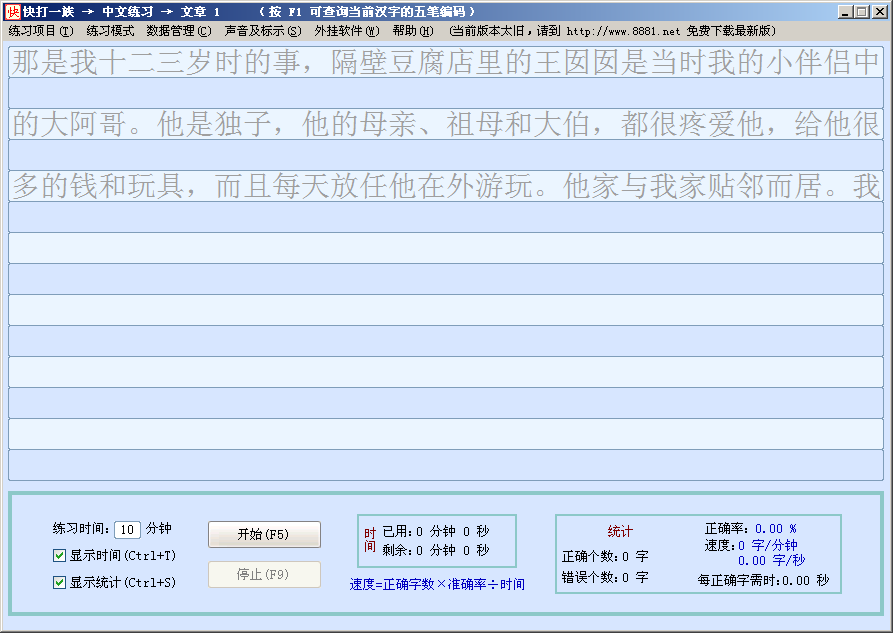Viewport: 893px width, 633px height.
Task: Toggle the 显示时间 checkbox
Action: pyautogui.click(x=59, y=555)
